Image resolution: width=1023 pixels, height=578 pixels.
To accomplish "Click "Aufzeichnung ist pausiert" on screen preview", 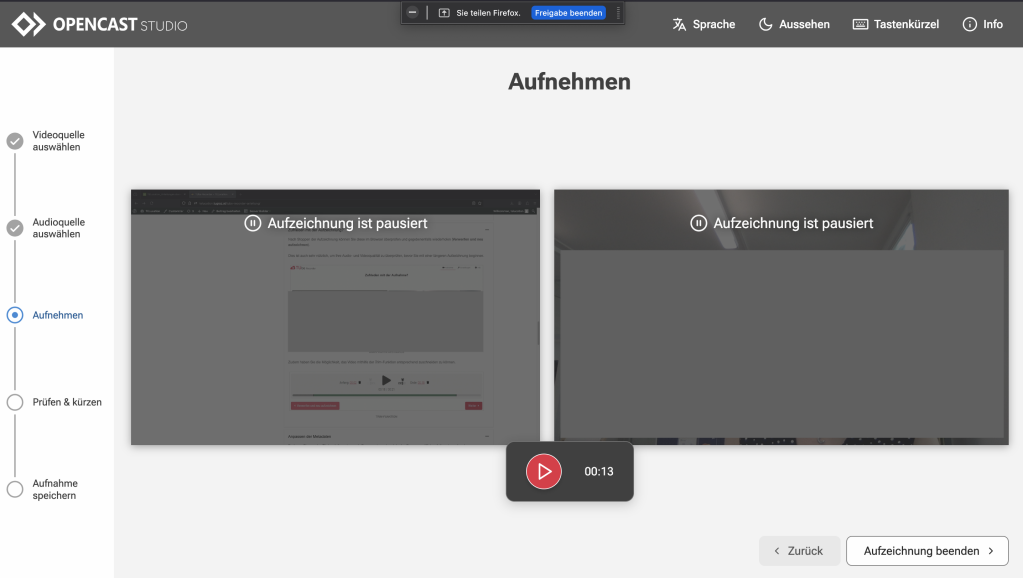I will click(347, 223).
